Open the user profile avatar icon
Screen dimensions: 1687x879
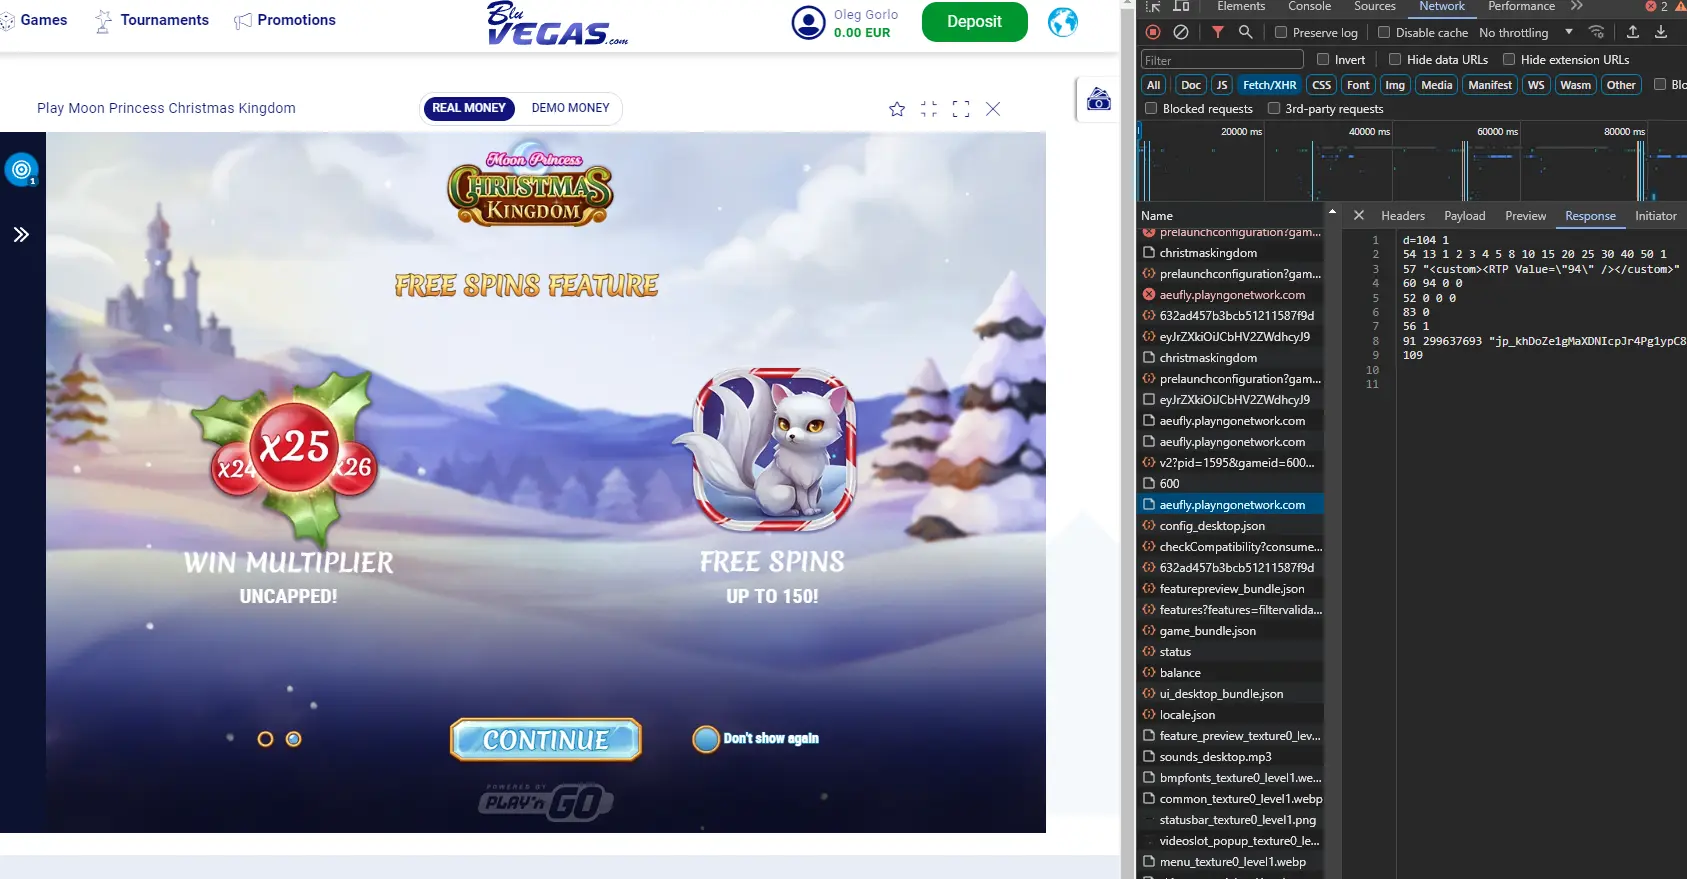[808, 22]
